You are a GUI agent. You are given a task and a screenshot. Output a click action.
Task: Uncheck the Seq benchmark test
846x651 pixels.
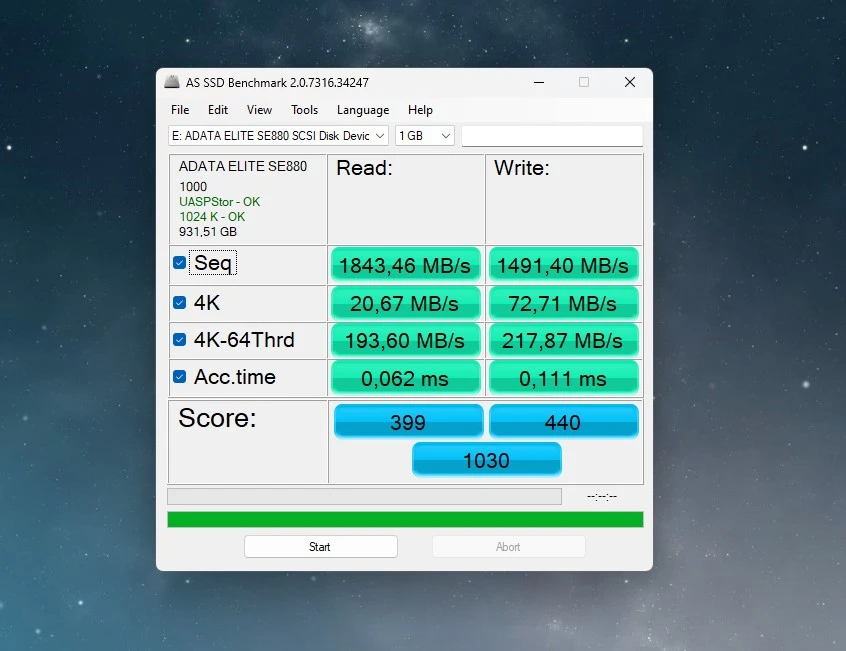click(179, 262)
